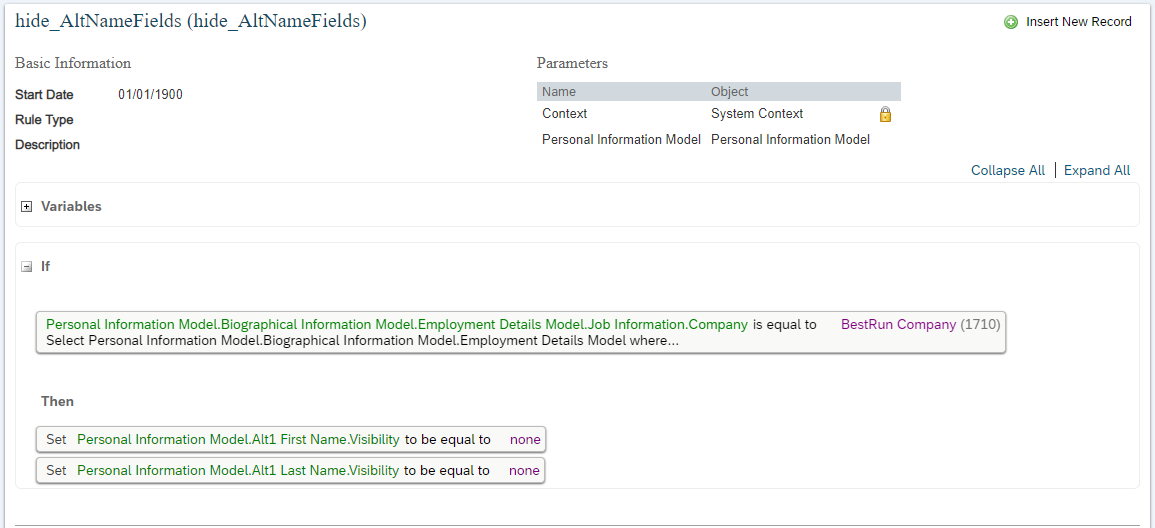Click the Alt1 Last Name.Visibility field
This screenshot has height=528, width=1155.
[238, 471]
